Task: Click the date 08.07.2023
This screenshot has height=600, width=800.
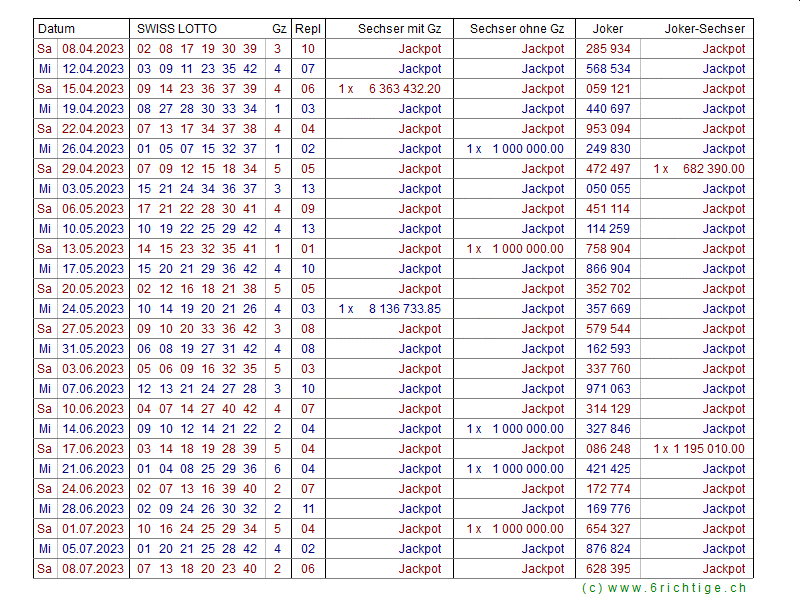Action: click(93, 569)
